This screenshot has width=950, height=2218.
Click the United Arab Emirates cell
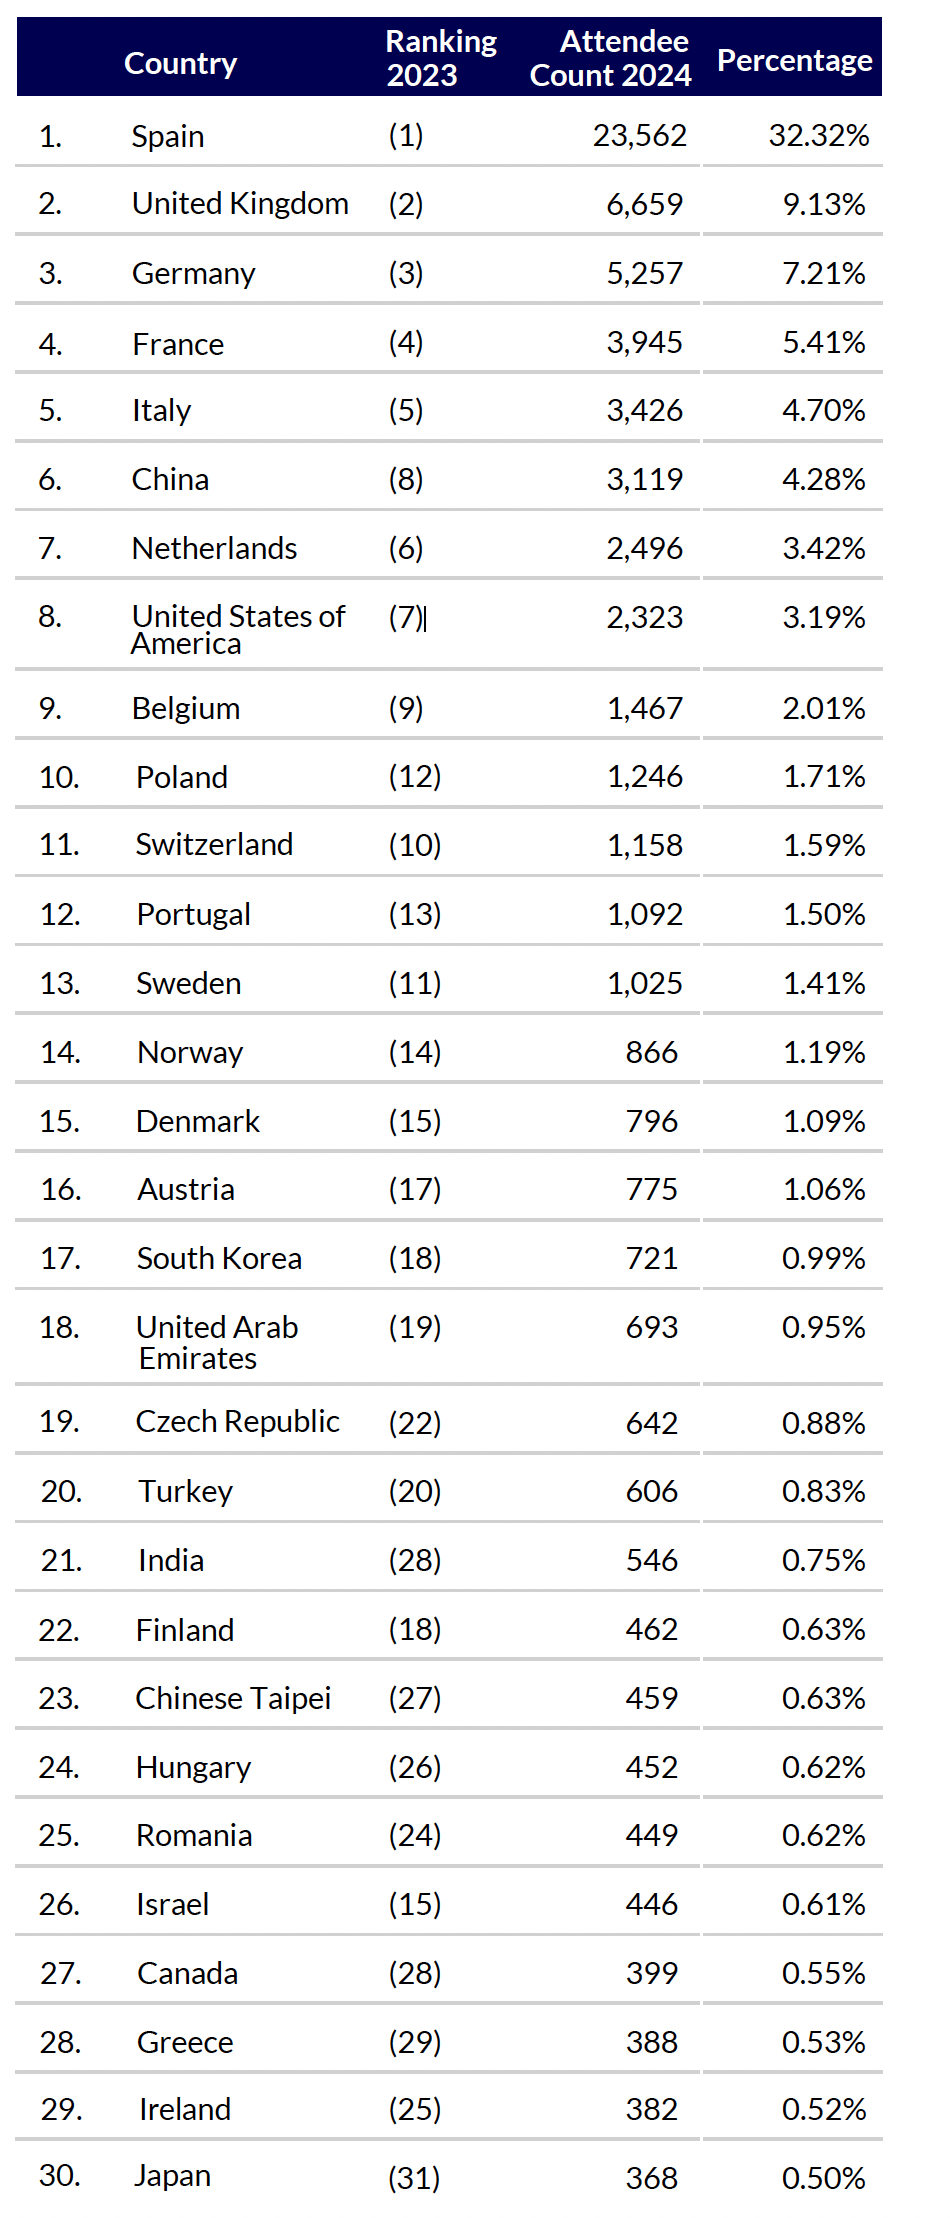point(217,1342)
